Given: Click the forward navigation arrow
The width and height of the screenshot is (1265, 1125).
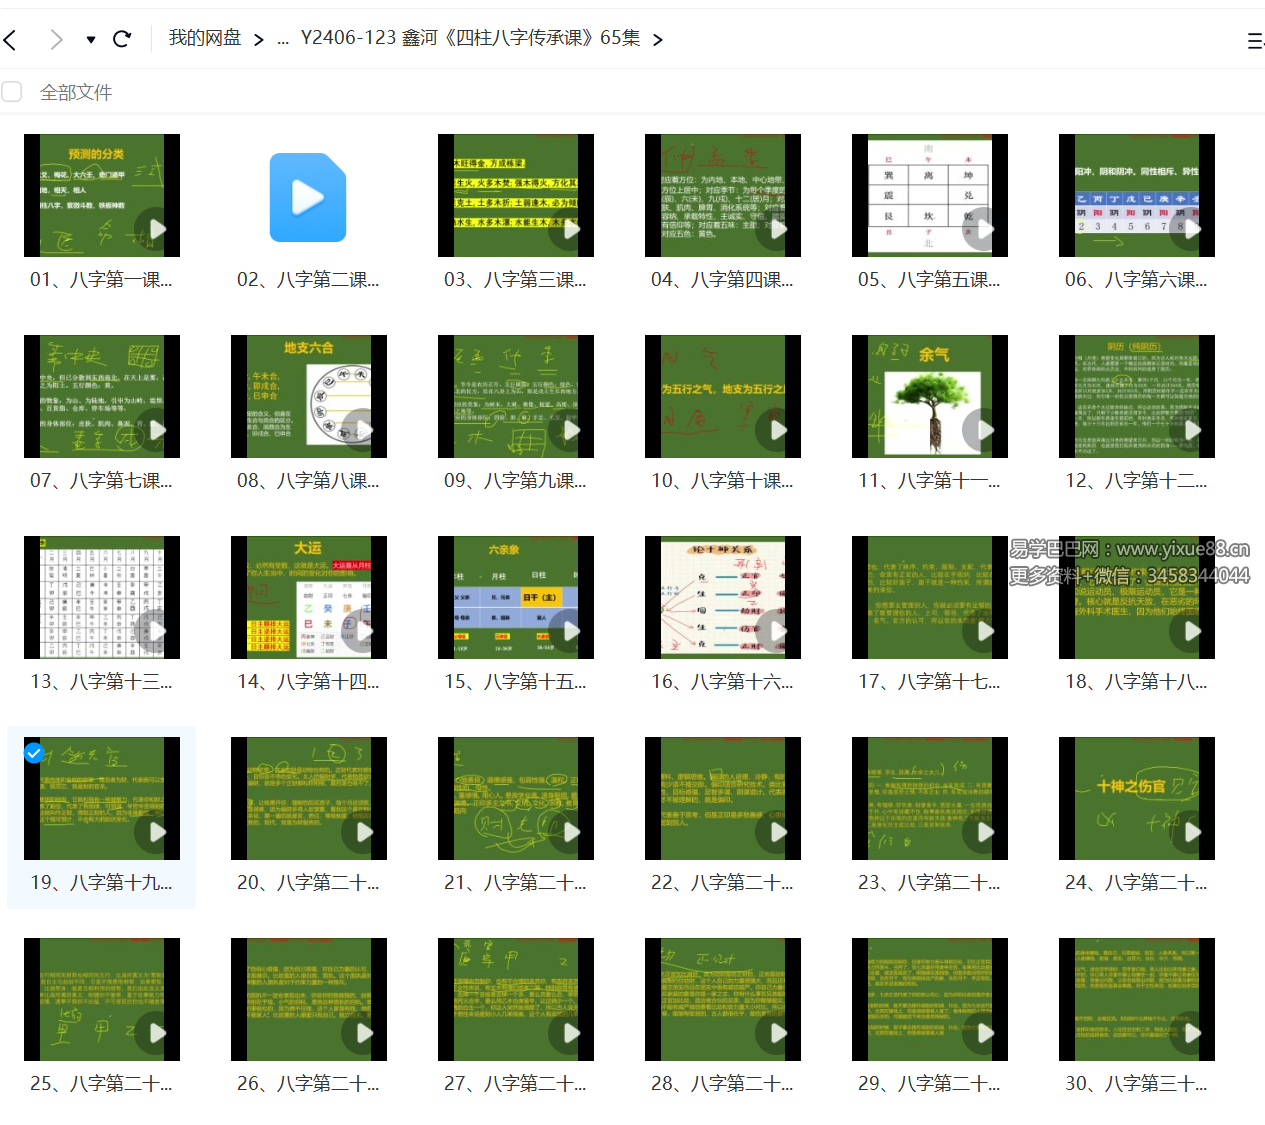Looking at the screenshot, I should pyautogui.click(x=56, y=39).
